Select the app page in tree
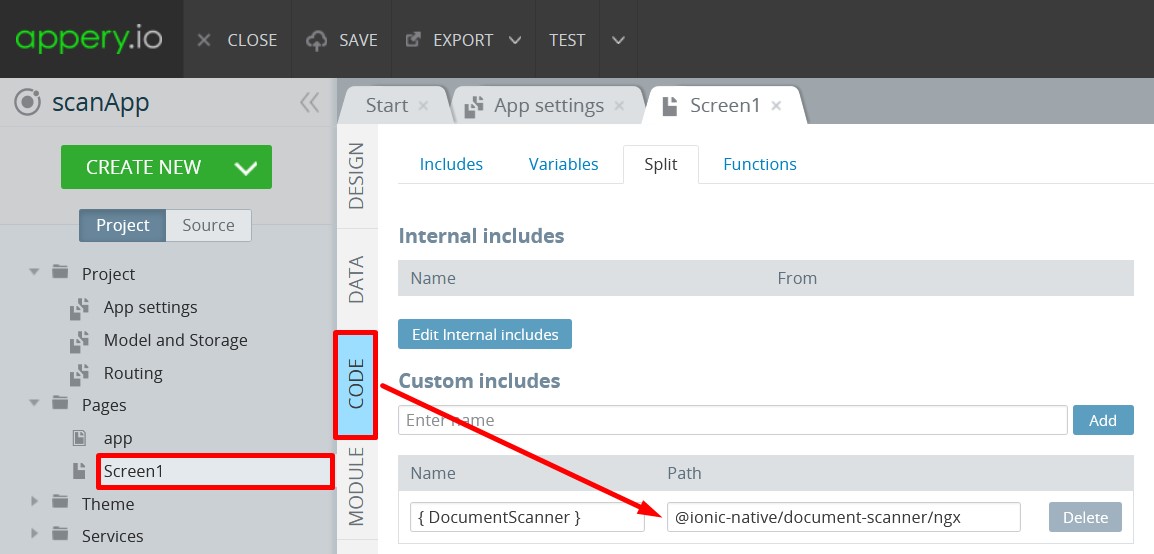 tap(118, 438)
